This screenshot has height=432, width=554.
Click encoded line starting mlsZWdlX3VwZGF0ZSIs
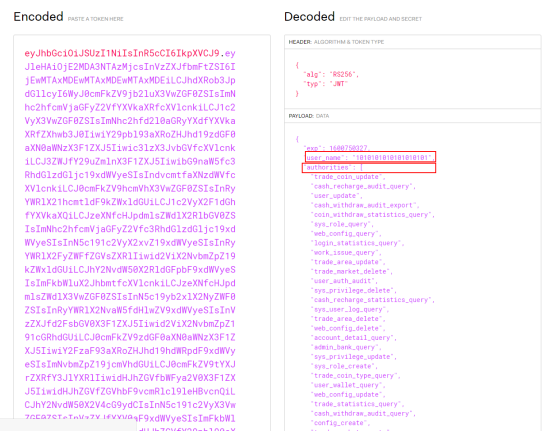(130, 297)
